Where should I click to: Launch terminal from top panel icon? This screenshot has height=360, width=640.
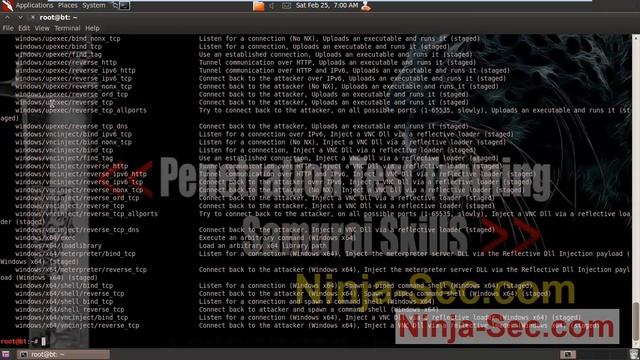pos(124,6)
